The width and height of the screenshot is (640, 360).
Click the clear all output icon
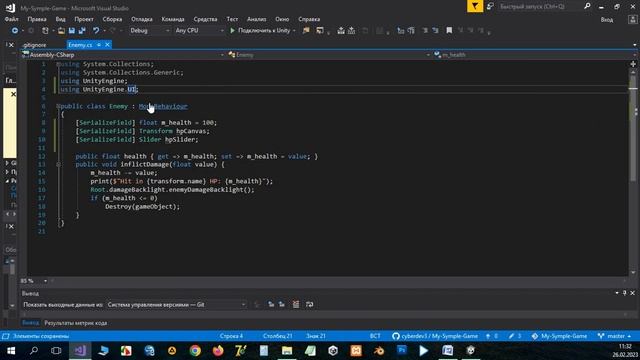tap(296, 304)
